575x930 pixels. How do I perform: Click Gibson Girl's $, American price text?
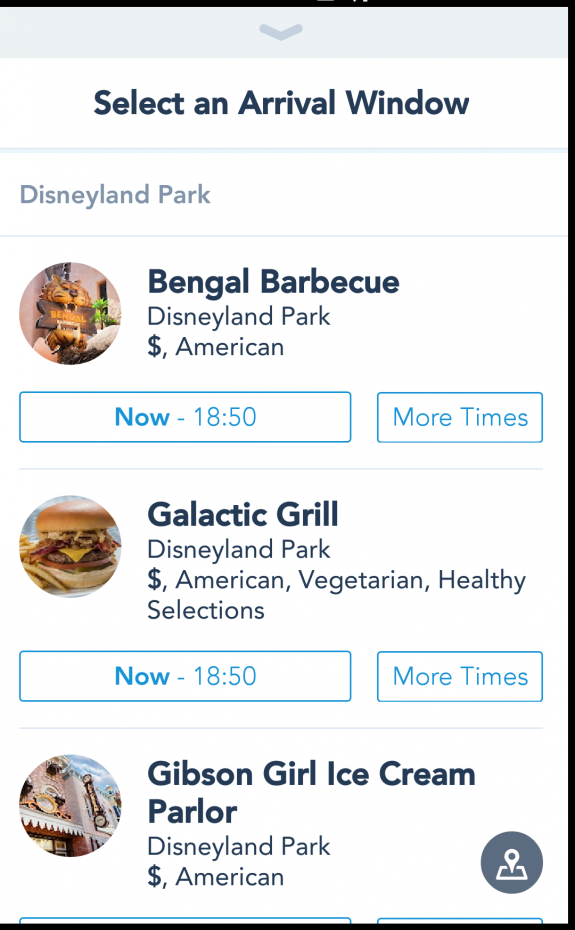click(215, 877)
